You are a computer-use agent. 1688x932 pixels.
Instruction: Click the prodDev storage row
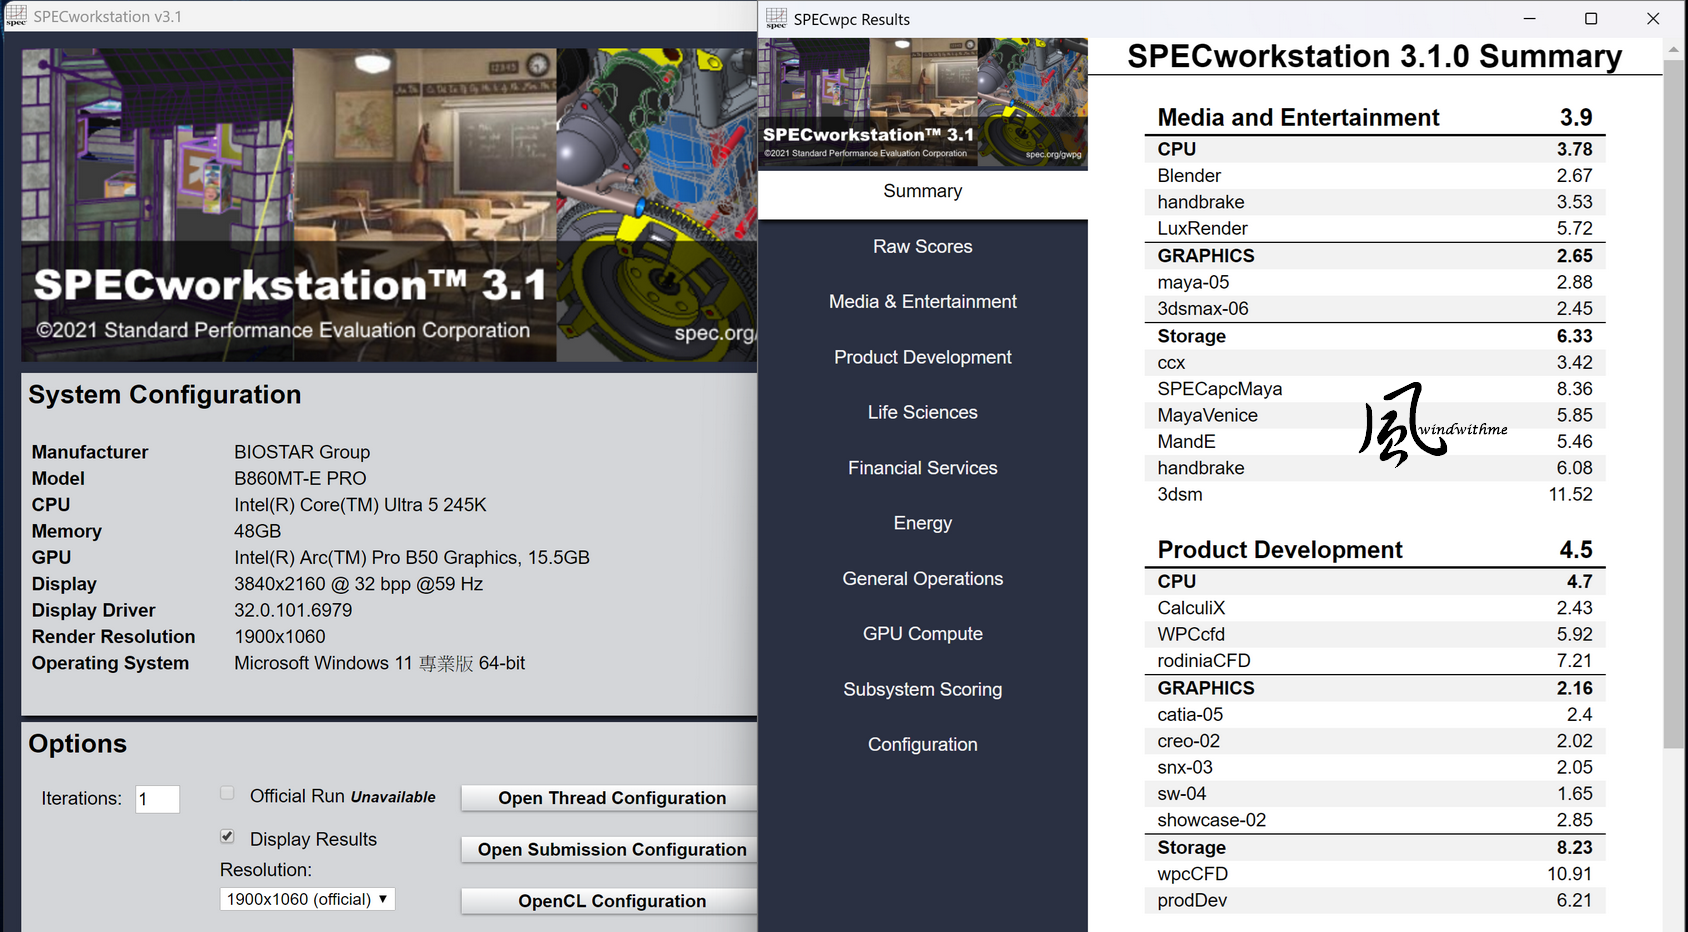[1375, 901]
